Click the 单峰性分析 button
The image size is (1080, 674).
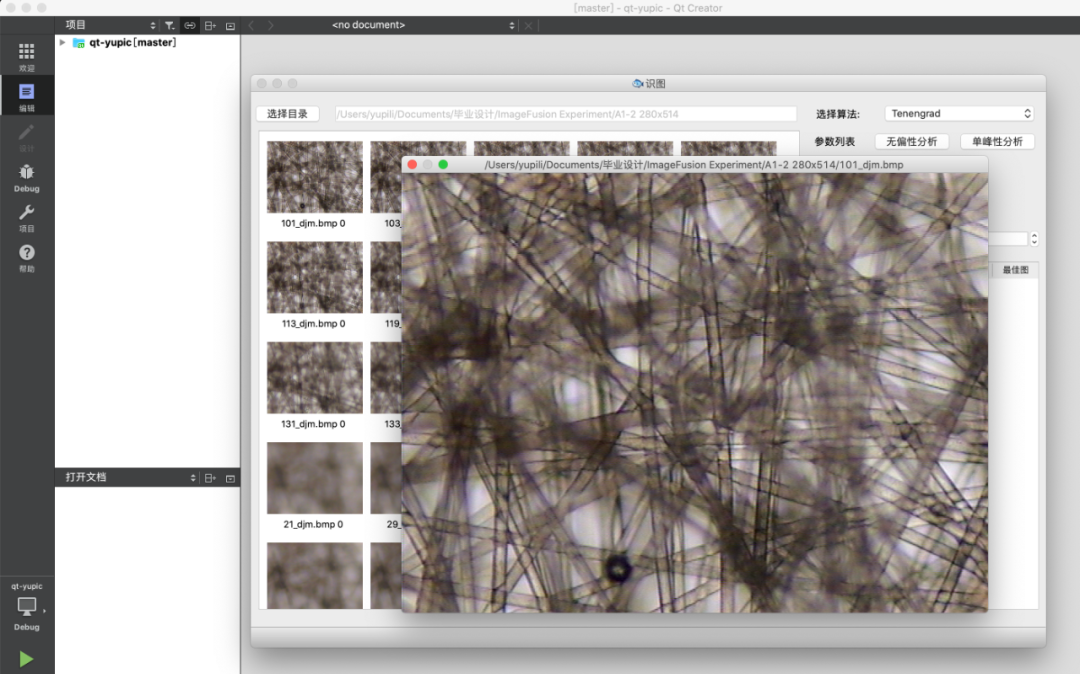[997, 142]
